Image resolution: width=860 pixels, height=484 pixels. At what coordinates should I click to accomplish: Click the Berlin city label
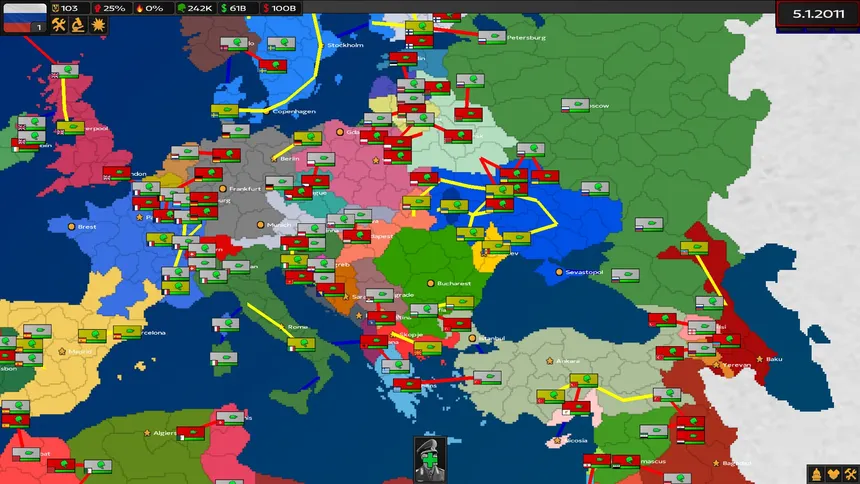290,159
